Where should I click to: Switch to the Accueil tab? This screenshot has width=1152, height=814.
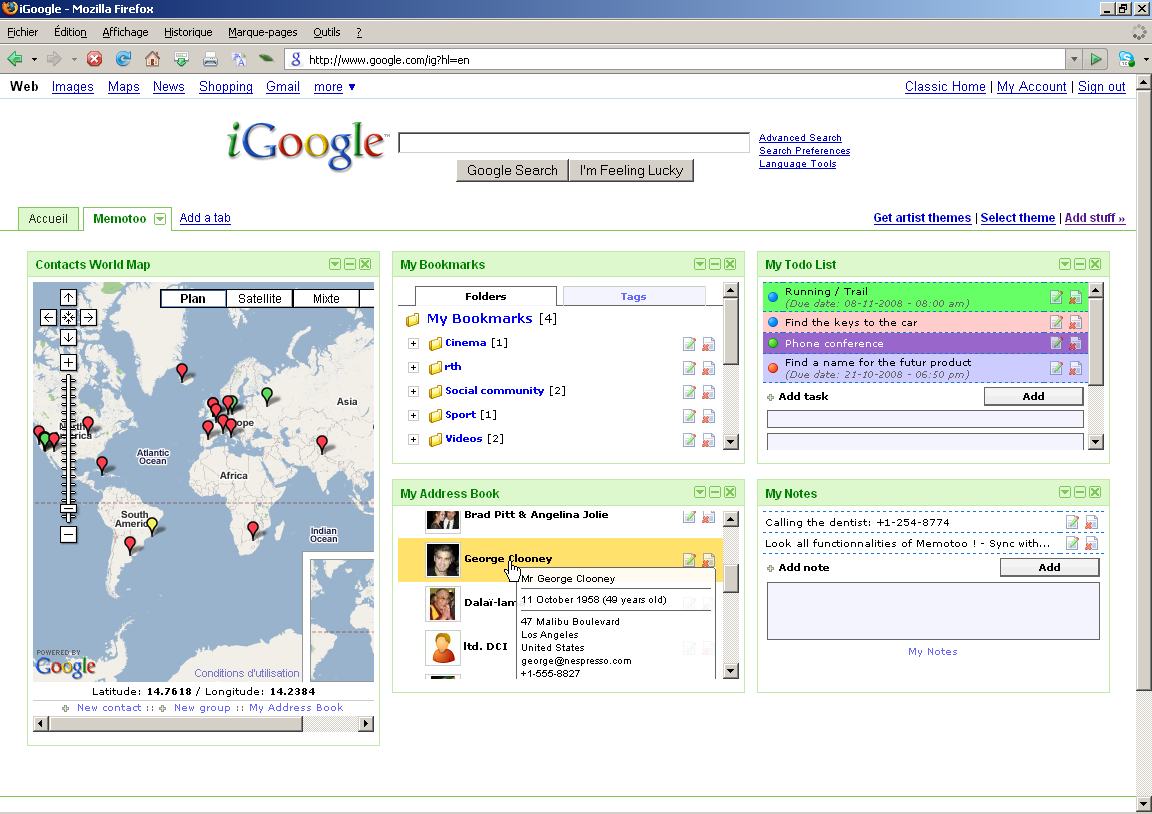[x=48, y=219]
